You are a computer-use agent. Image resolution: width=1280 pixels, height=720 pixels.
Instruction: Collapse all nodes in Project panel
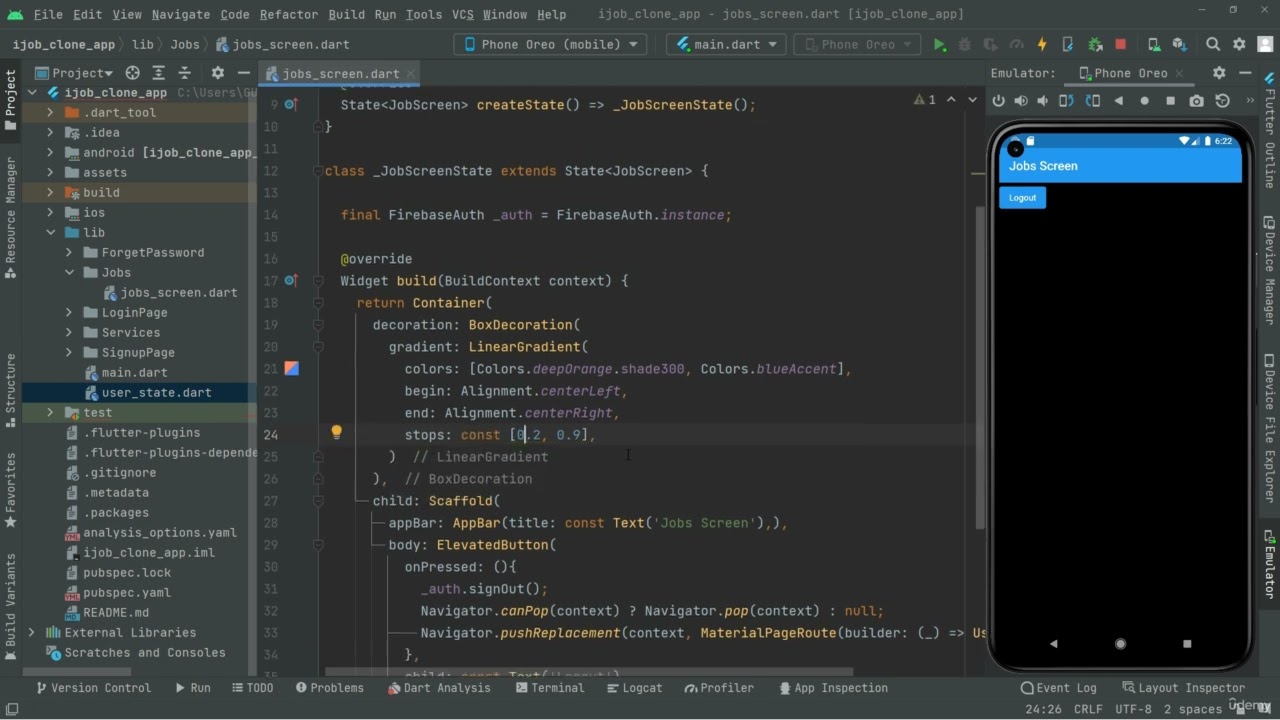(184, 73)
